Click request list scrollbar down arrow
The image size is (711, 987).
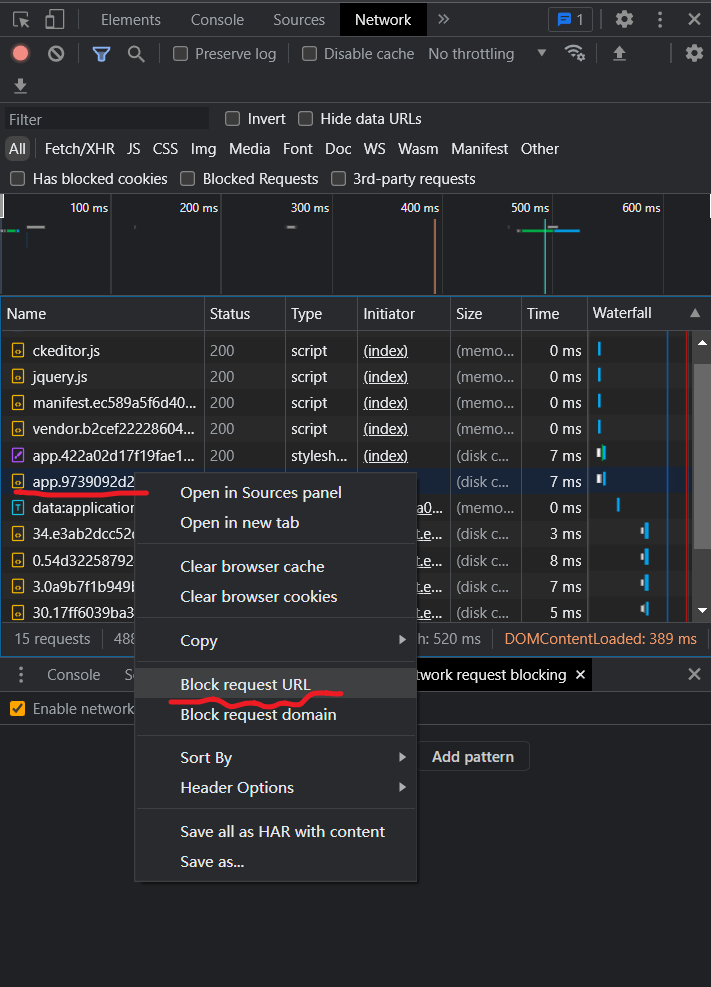tap(702, 611)
